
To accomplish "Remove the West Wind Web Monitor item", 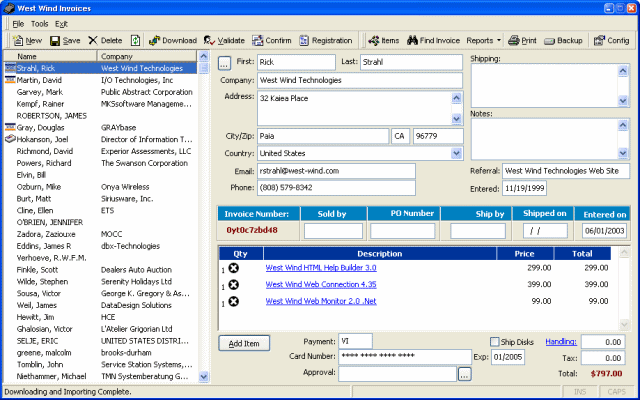I will [x=233, y=301].
